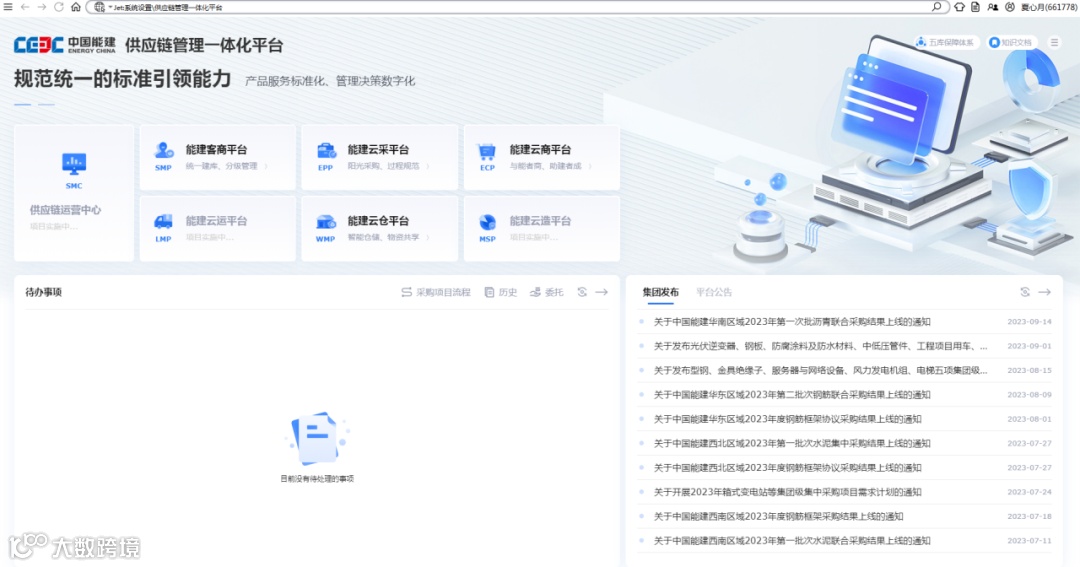Switch to 集团发布 tab
Image resolution: width=1080 pixels, height=567 pixels.
(661, 292)
